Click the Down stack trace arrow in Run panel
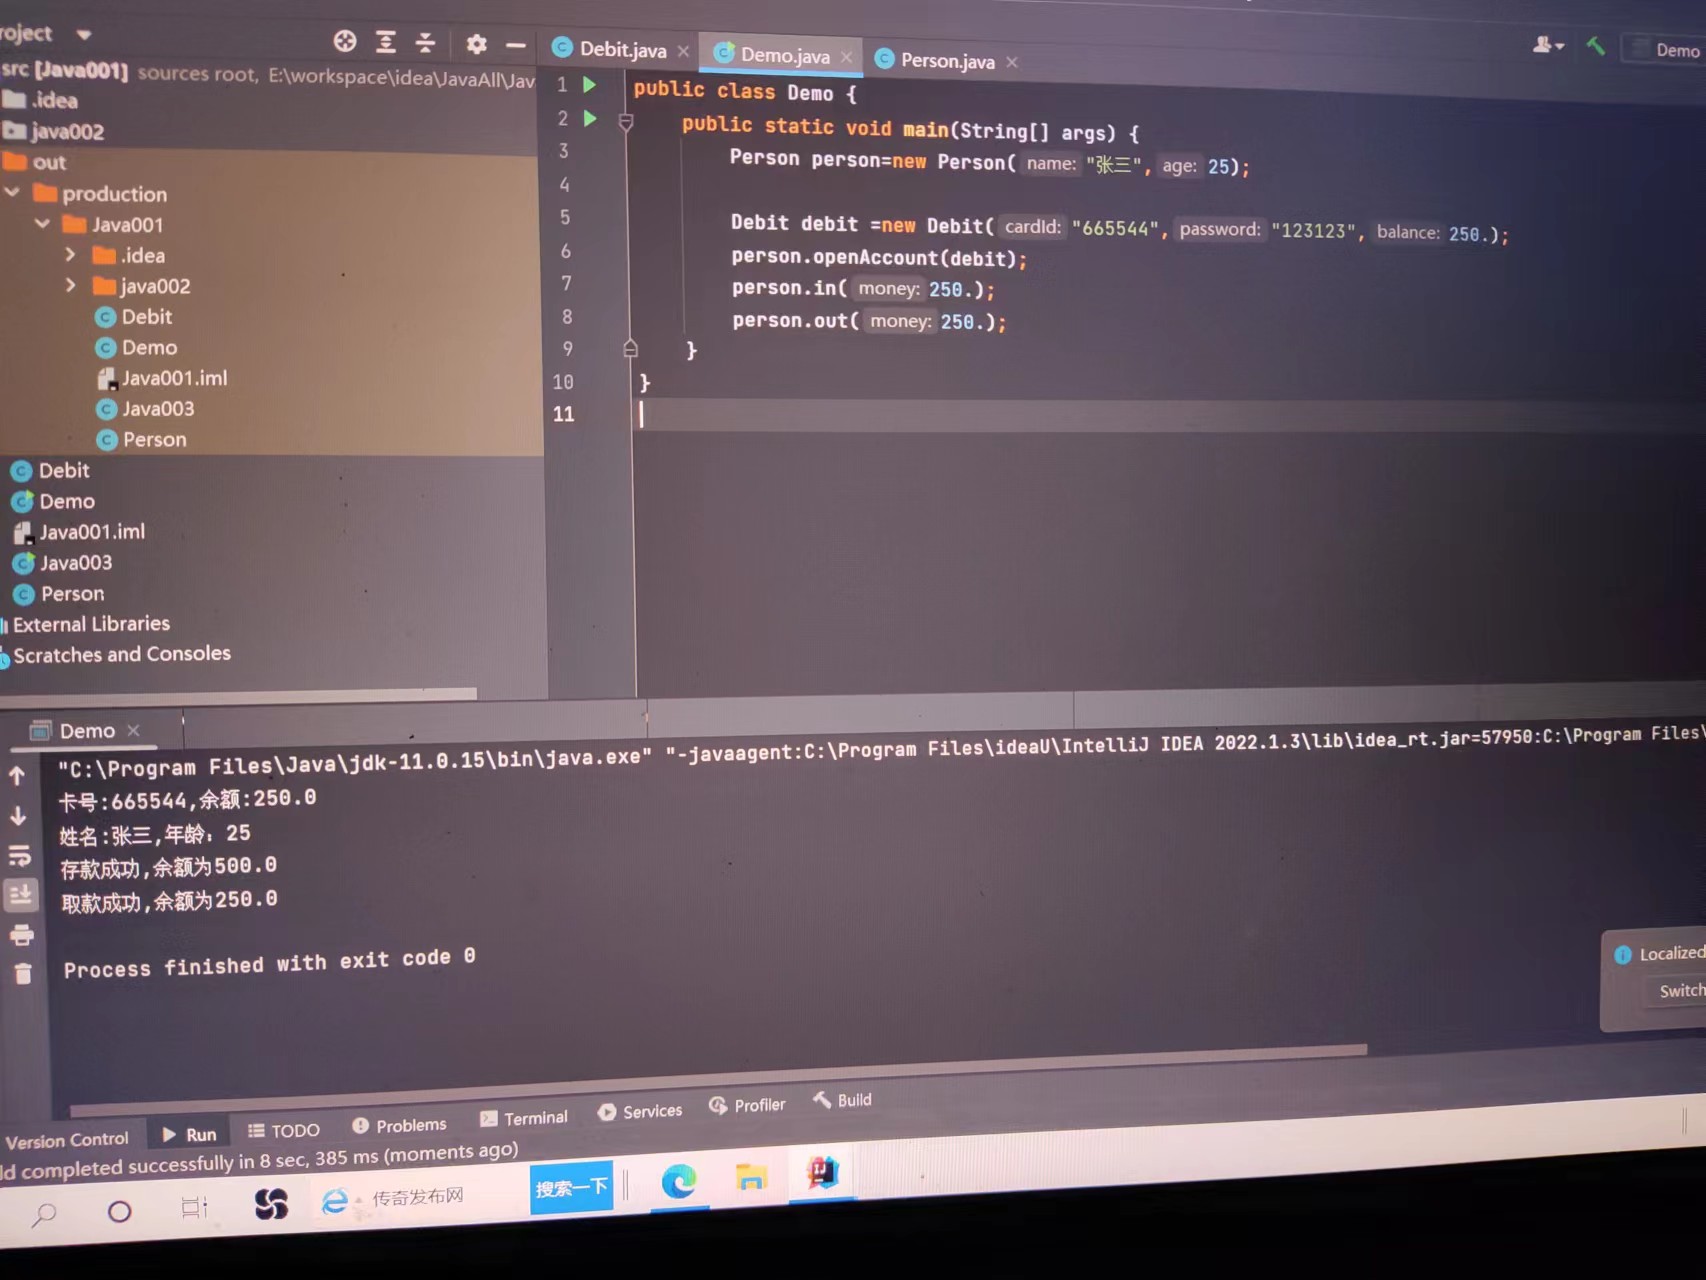 point(18,816)
